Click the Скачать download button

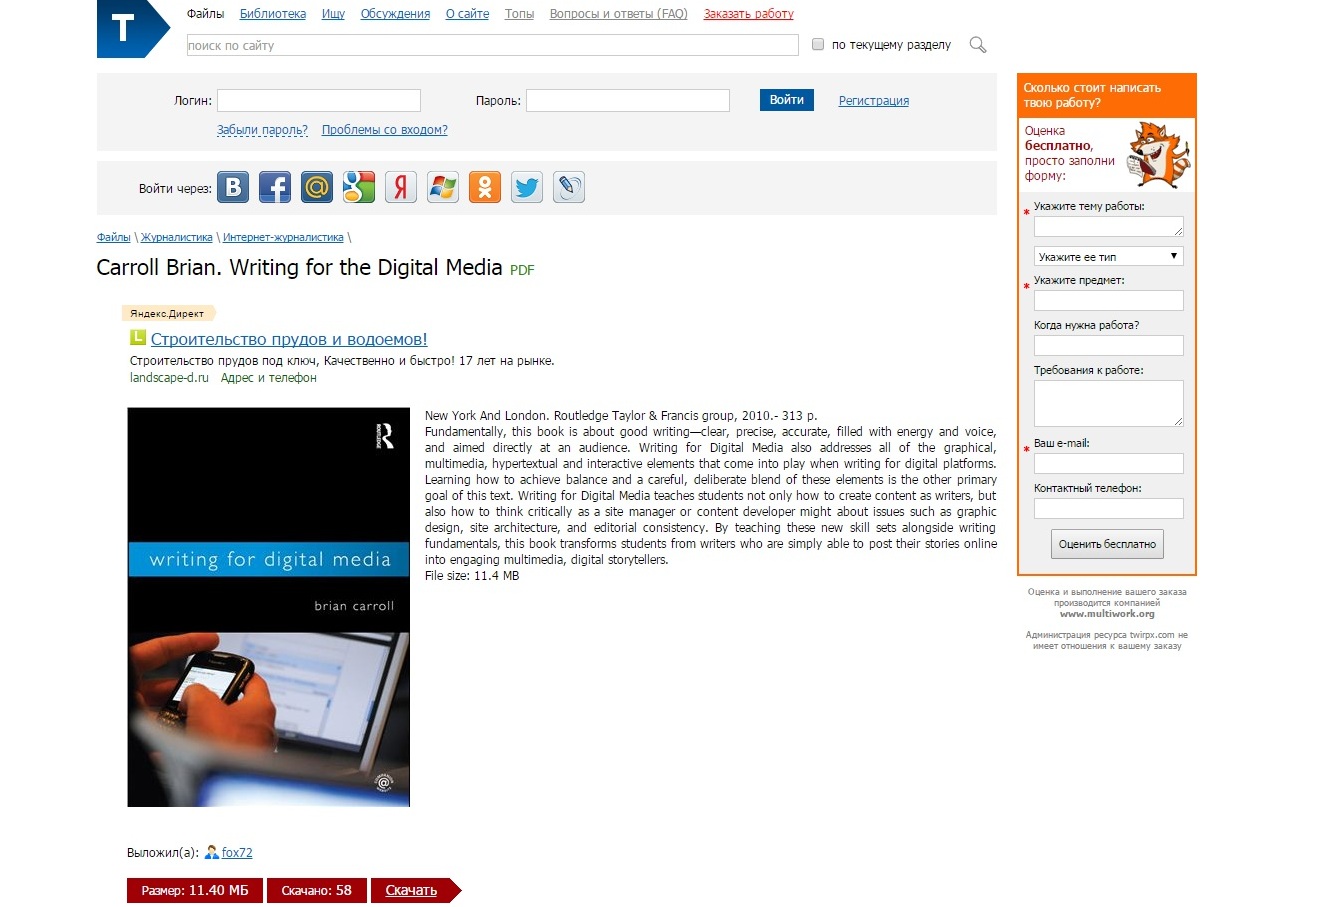(411, 890)
